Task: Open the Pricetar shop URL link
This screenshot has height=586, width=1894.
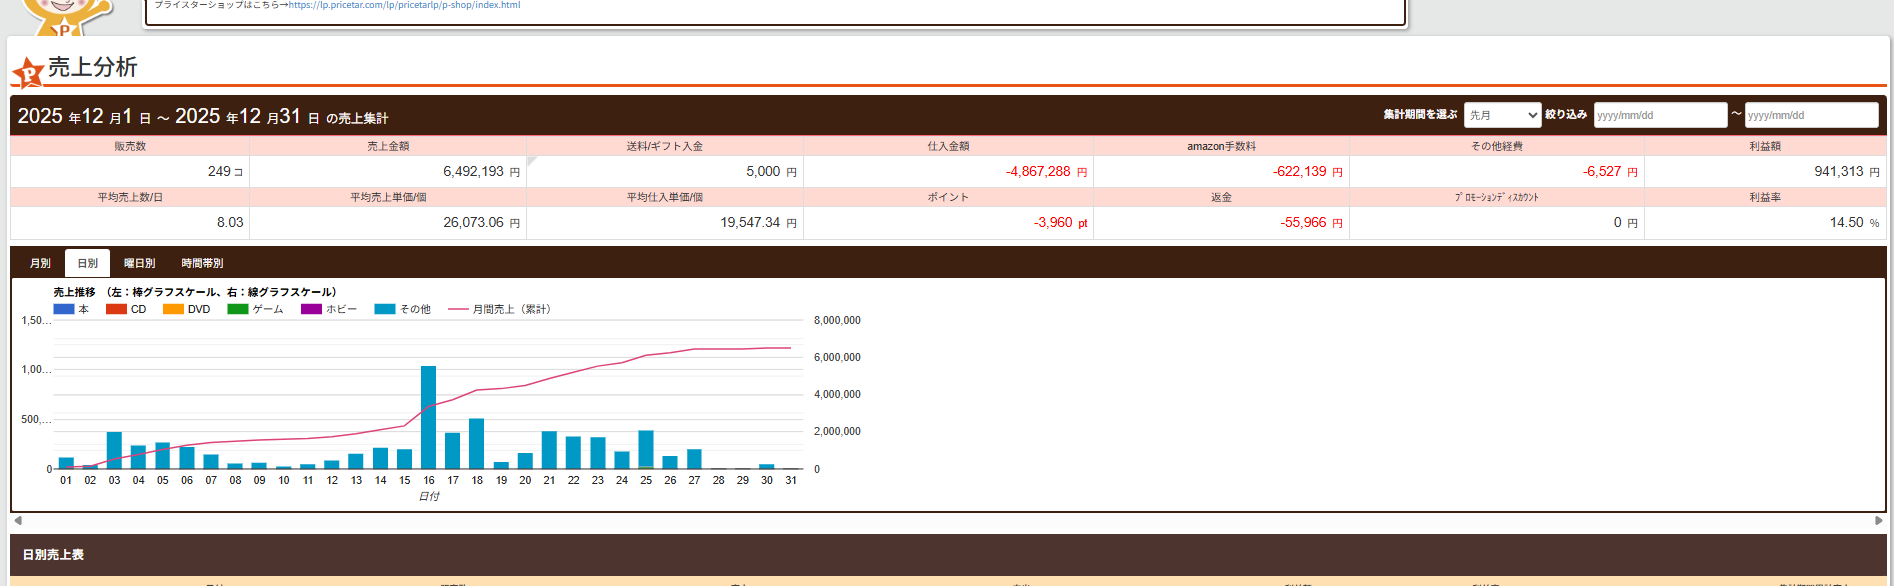Action: (404, 5)
